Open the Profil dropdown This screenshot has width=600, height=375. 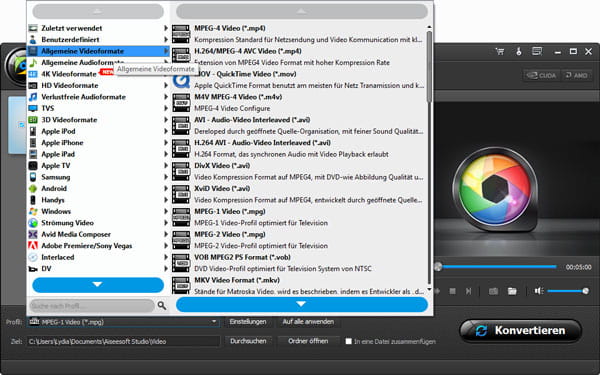pos(123,322)
